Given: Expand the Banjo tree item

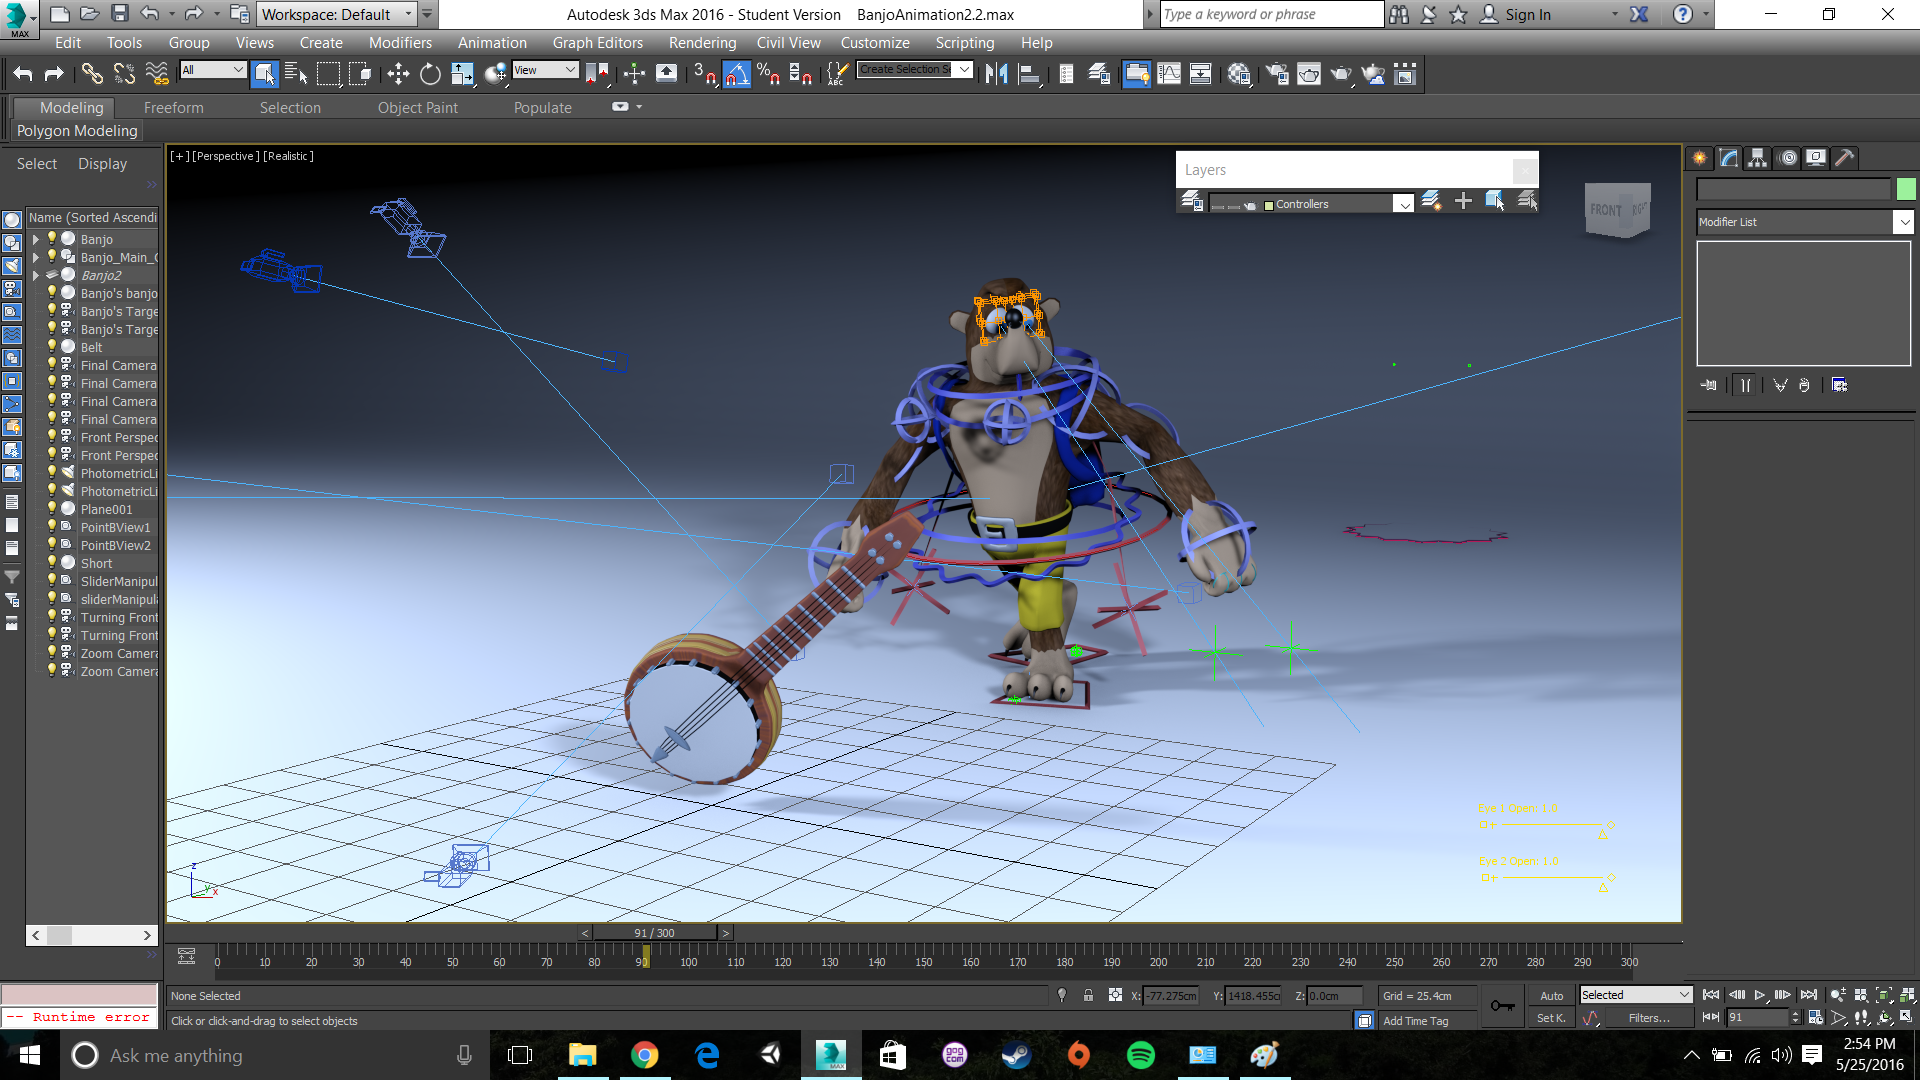Looking at the screenshot, I should click(36, 239).
